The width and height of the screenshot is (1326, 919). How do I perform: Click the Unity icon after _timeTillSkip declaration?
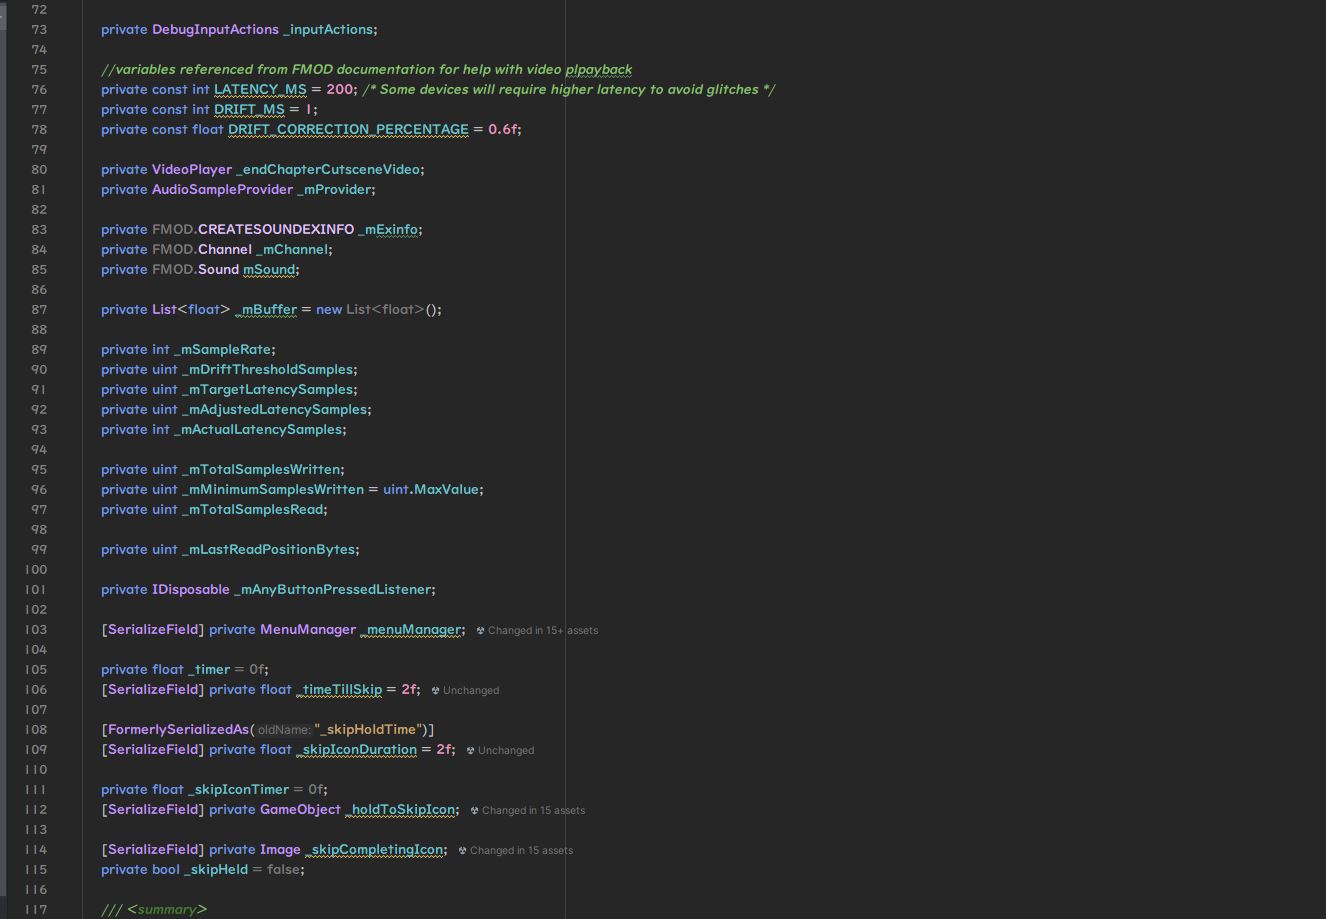[435, 691]
